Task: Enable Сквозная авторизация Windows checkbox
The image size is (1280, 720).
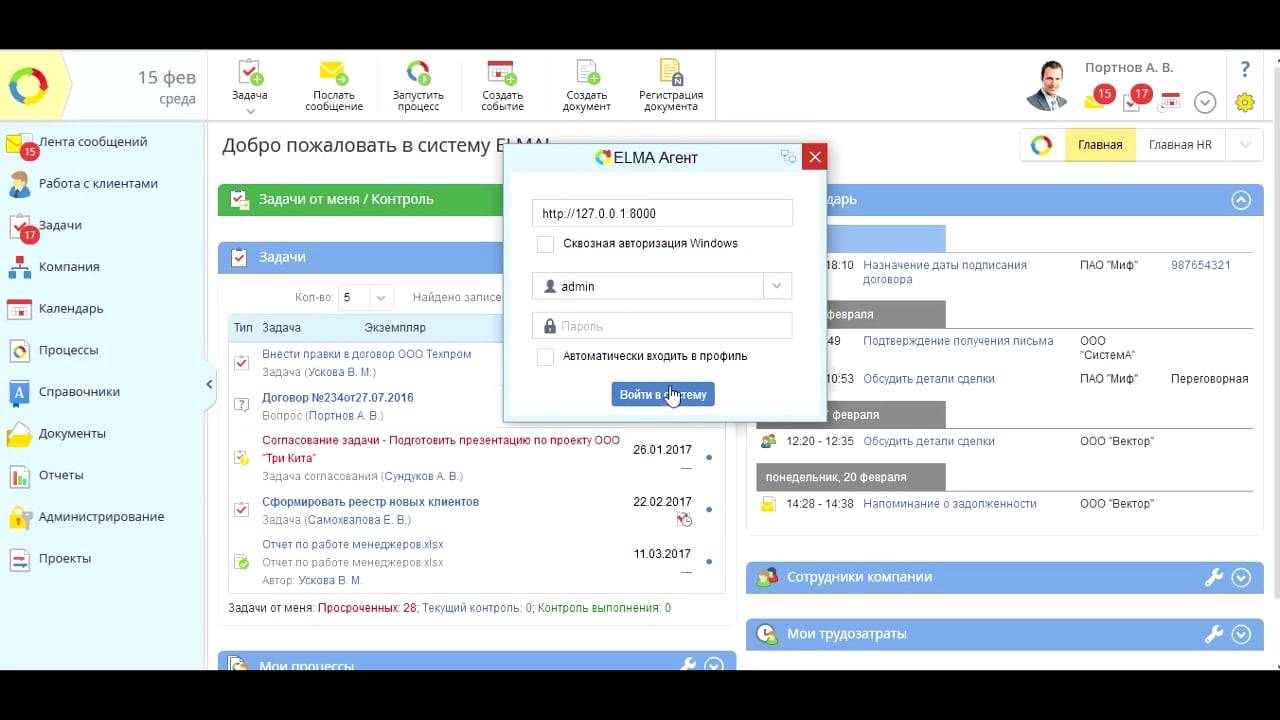Action: [545, 244]
